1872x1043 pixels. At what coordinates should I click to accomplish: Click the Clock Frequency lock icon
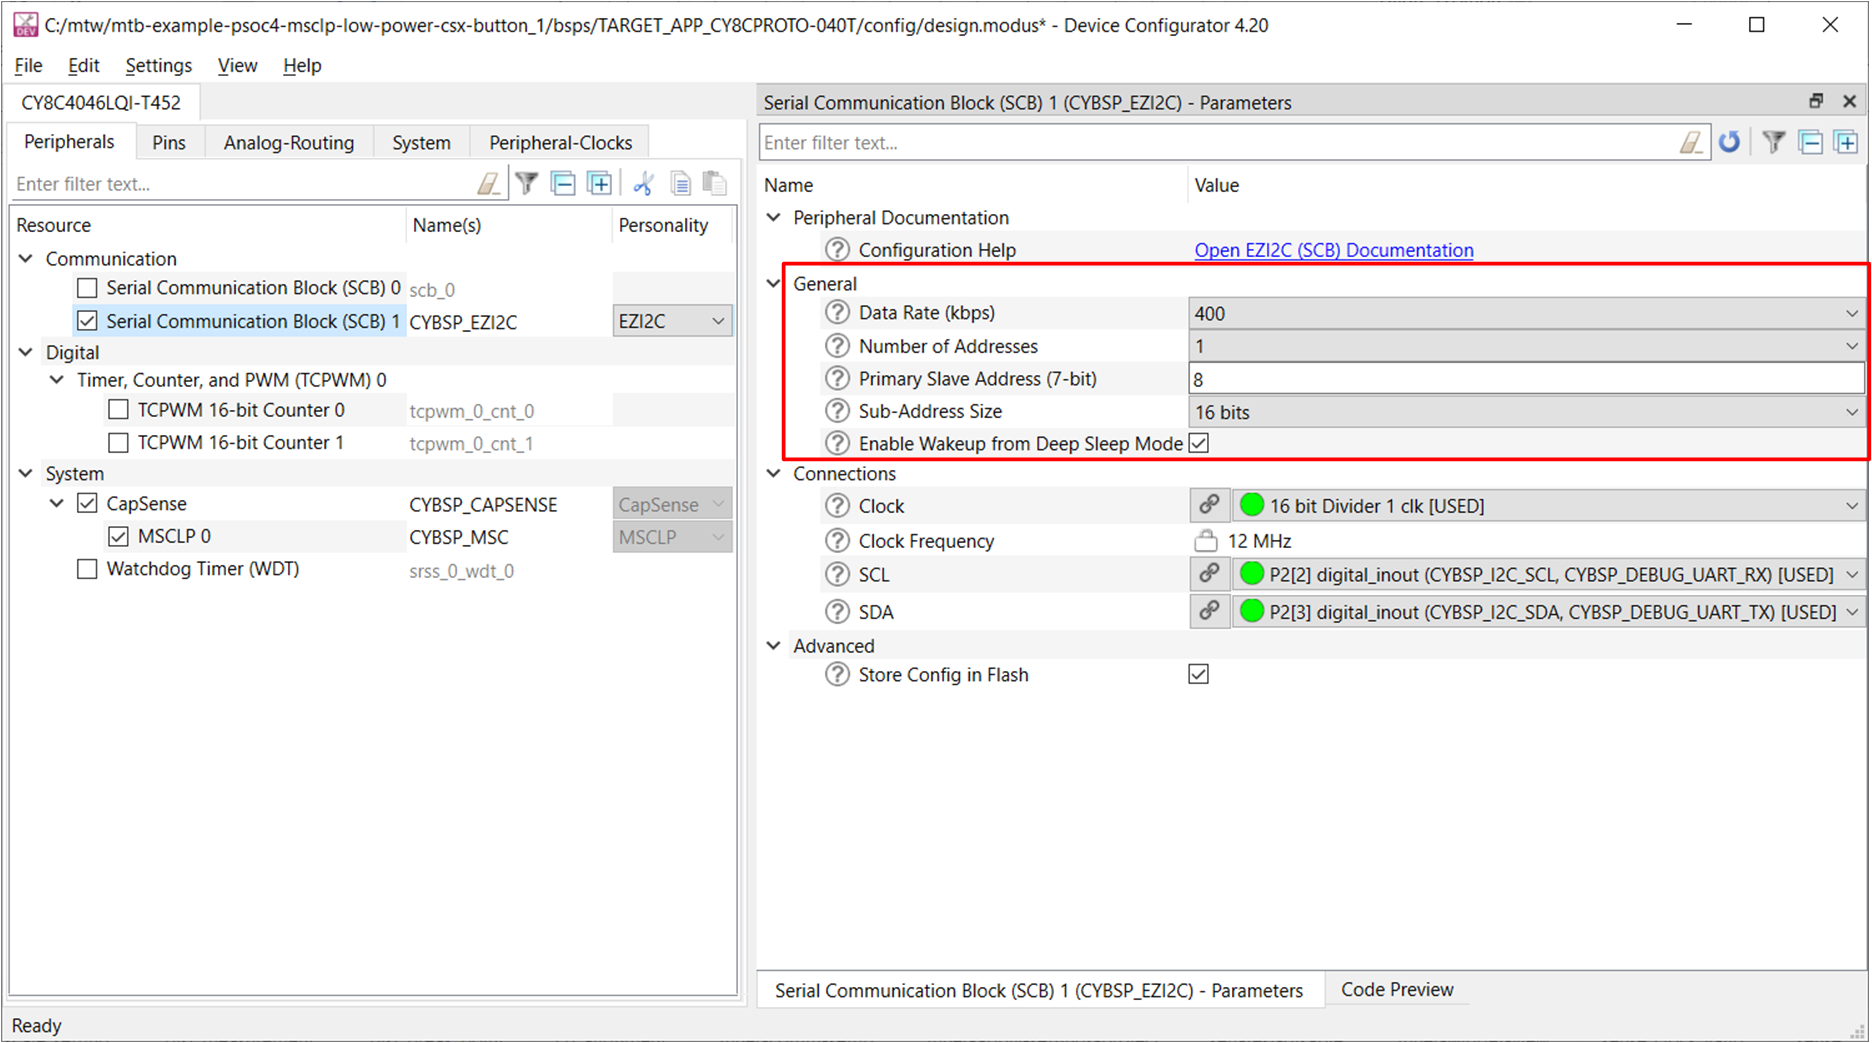1206,541
